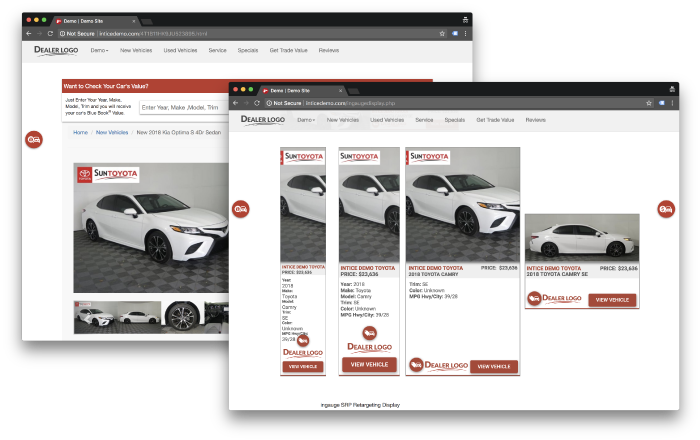Image resolution: width=700 pixels, height=440 pixels.
Task: Expand the Demo dropdown in front window navbar
Action: click(306, 120)
